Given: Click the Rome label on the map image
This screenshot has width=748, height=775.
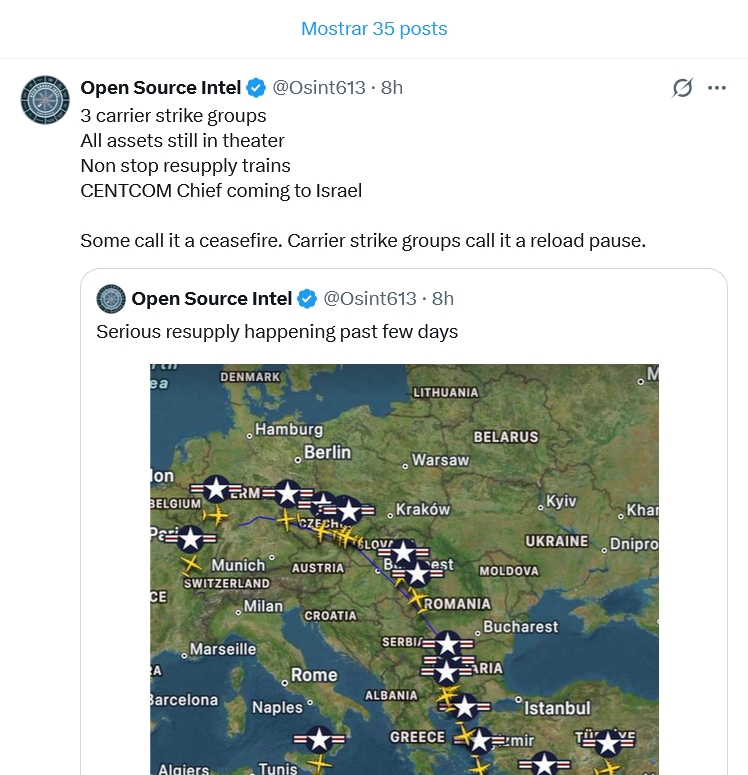Looking at the screenshot, I should click(314, 675).
